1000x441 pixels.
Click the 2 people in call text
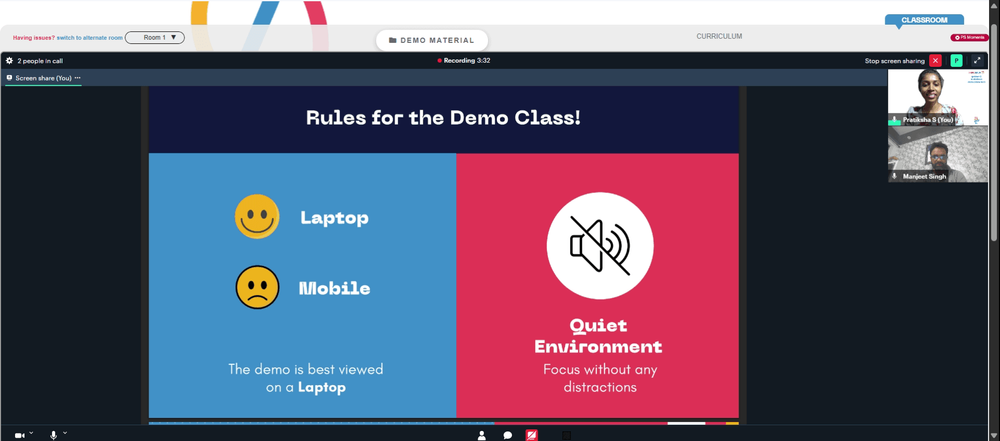click(x=40, y=61)
